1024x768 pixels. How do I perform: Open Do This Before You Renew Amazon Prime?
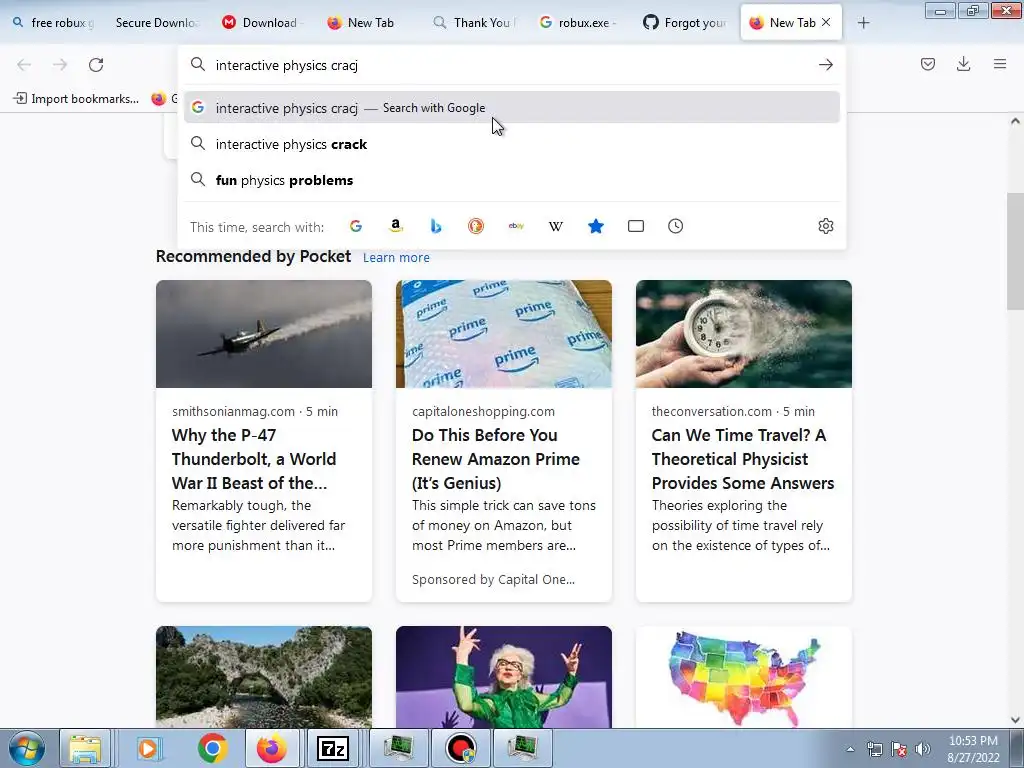496,459
